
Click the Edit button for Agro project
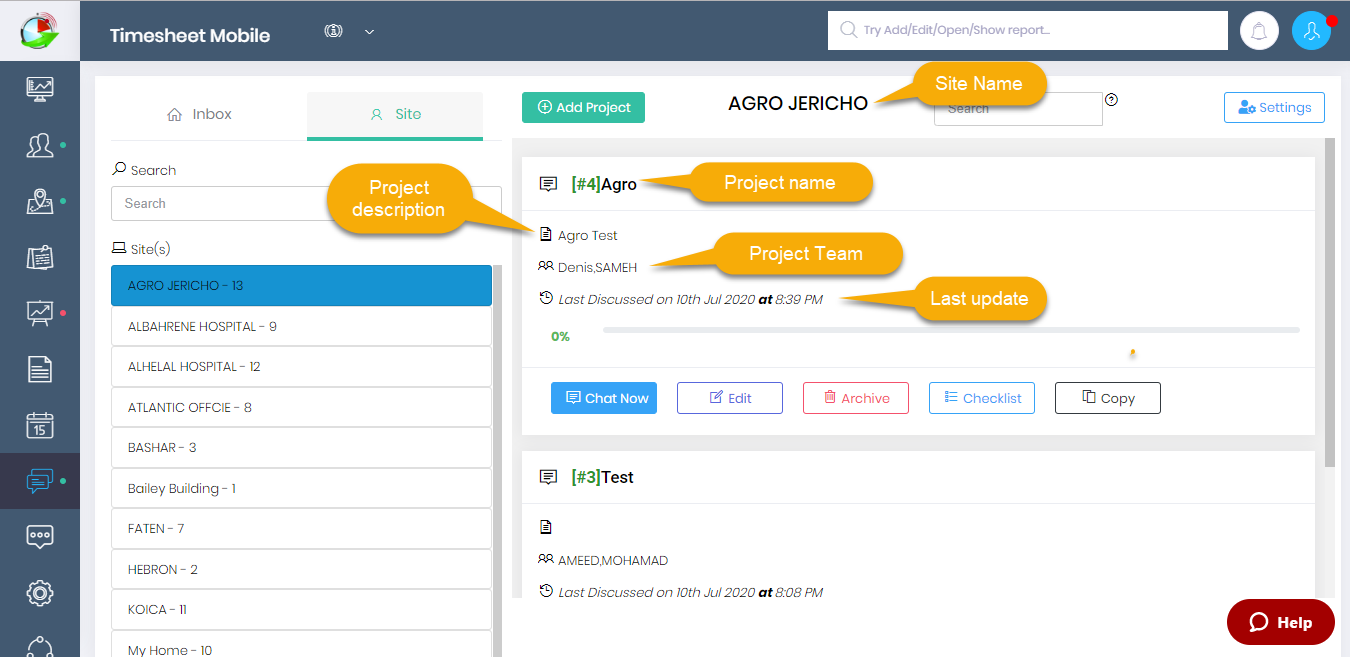tap(730, 398)
